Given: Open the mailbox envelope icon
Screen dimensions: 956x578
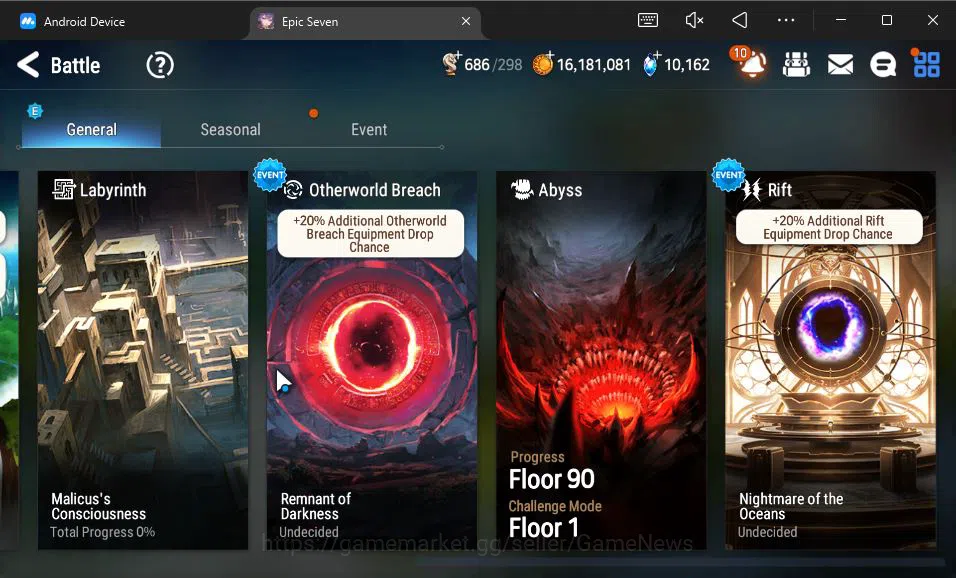Looking at the screenshot, I should pyautogui.click(x=840, y=65).
